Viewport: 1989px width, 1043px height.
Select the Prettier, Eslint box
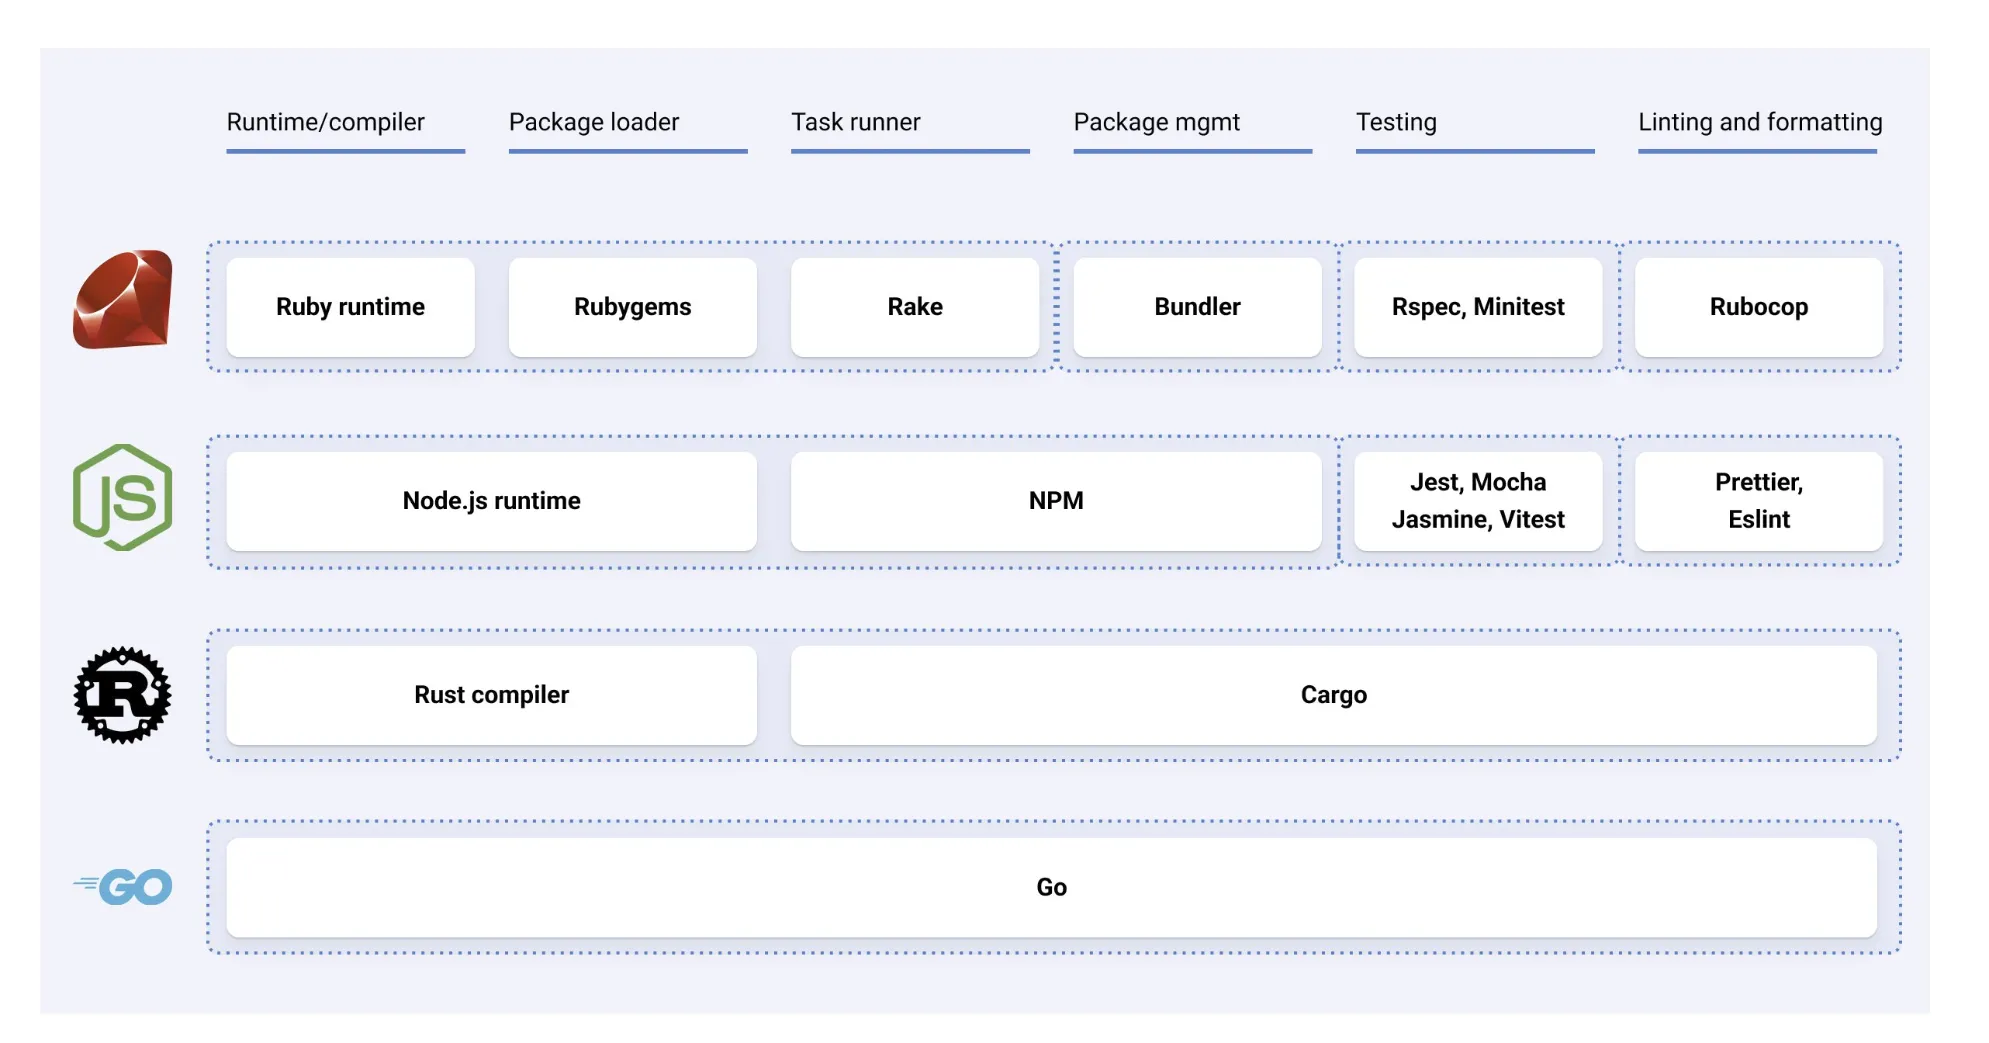pyautogui.click(x=1759, y=500)
